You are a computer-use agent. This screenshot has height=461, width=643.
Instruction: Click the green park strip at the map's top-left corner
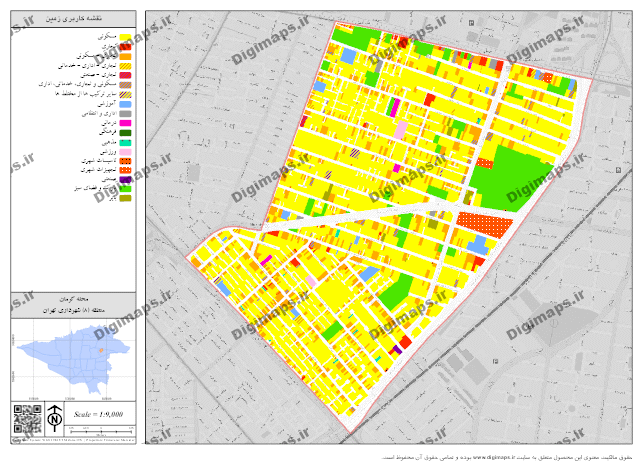pyautogui.click(x=356, y=38)
